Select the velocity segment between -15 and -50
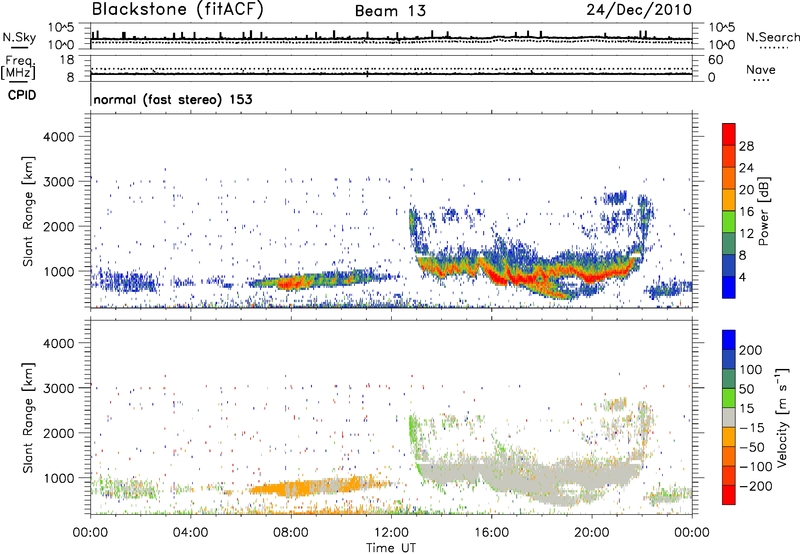Image resolution: width=800 pixels, height=554 pixels. tap(729, 437)
